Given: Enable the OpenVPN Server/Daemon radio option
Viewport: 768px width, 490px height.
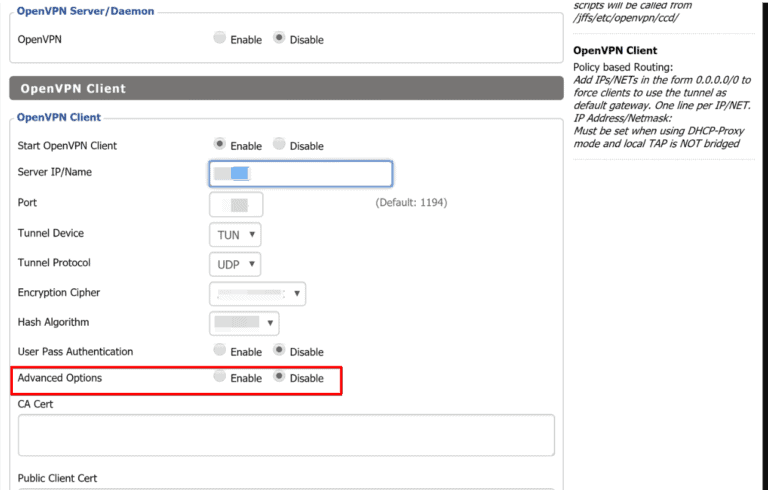Looking at the screenshot, I should [x=220, y=39].
